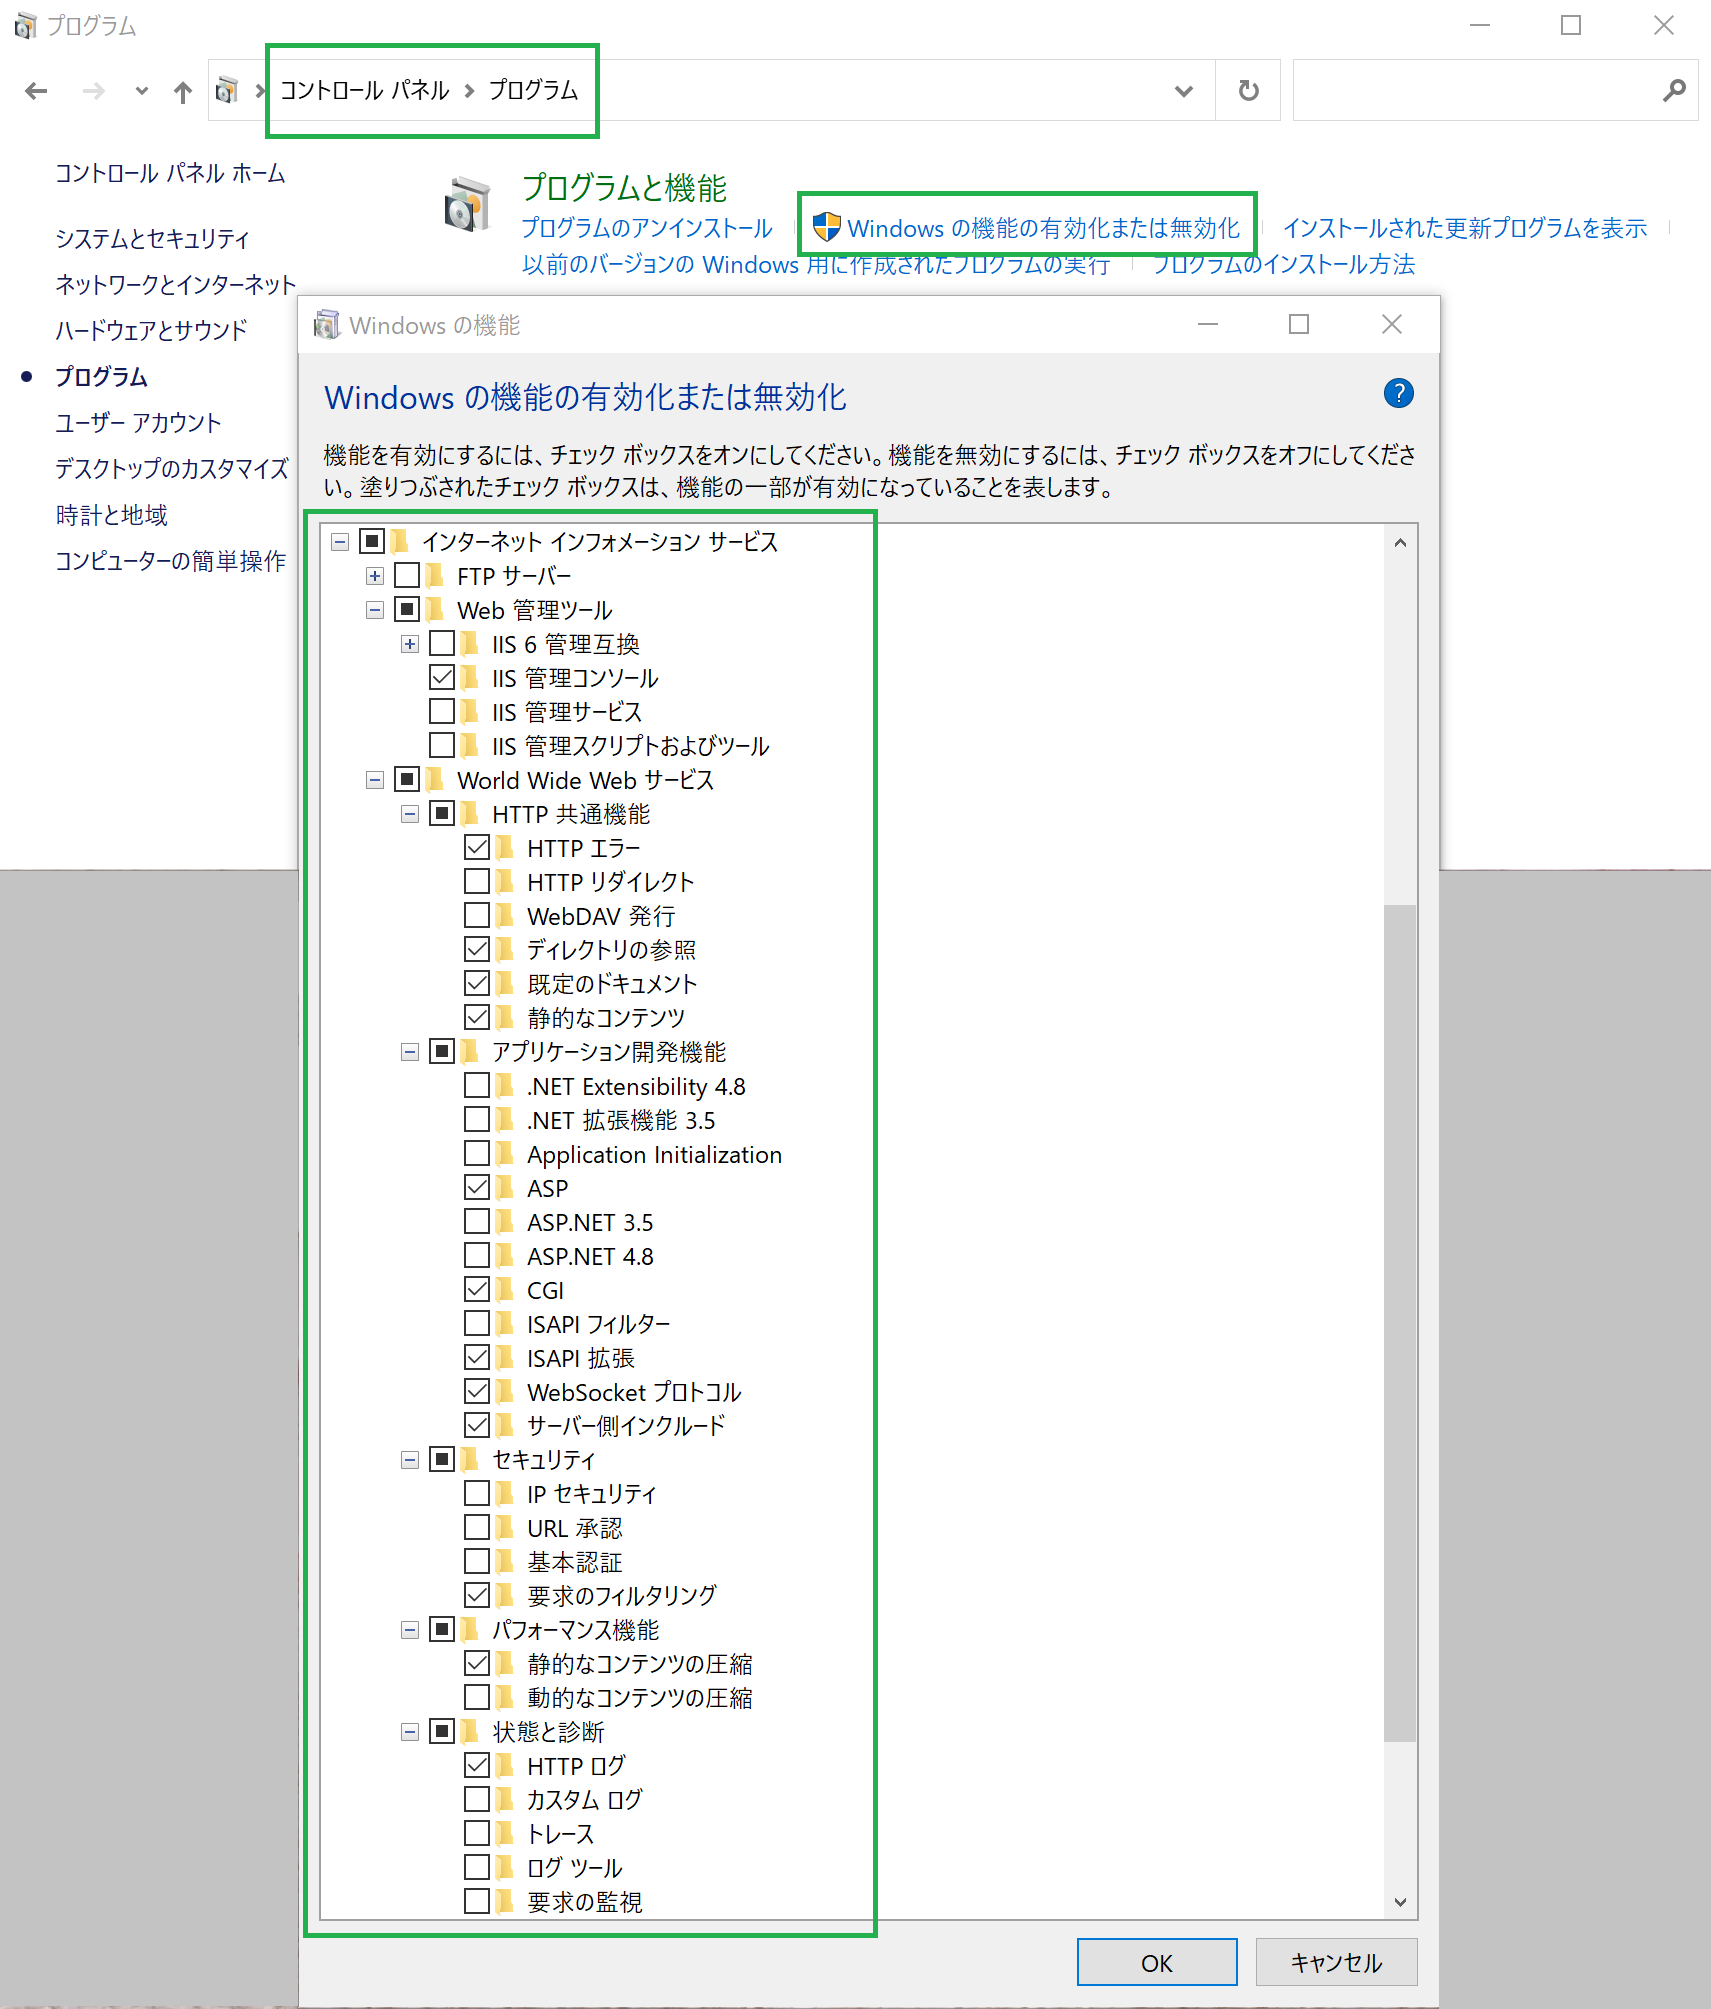
Task: Click the up arrow navigation icon
Action: [181, 90]
